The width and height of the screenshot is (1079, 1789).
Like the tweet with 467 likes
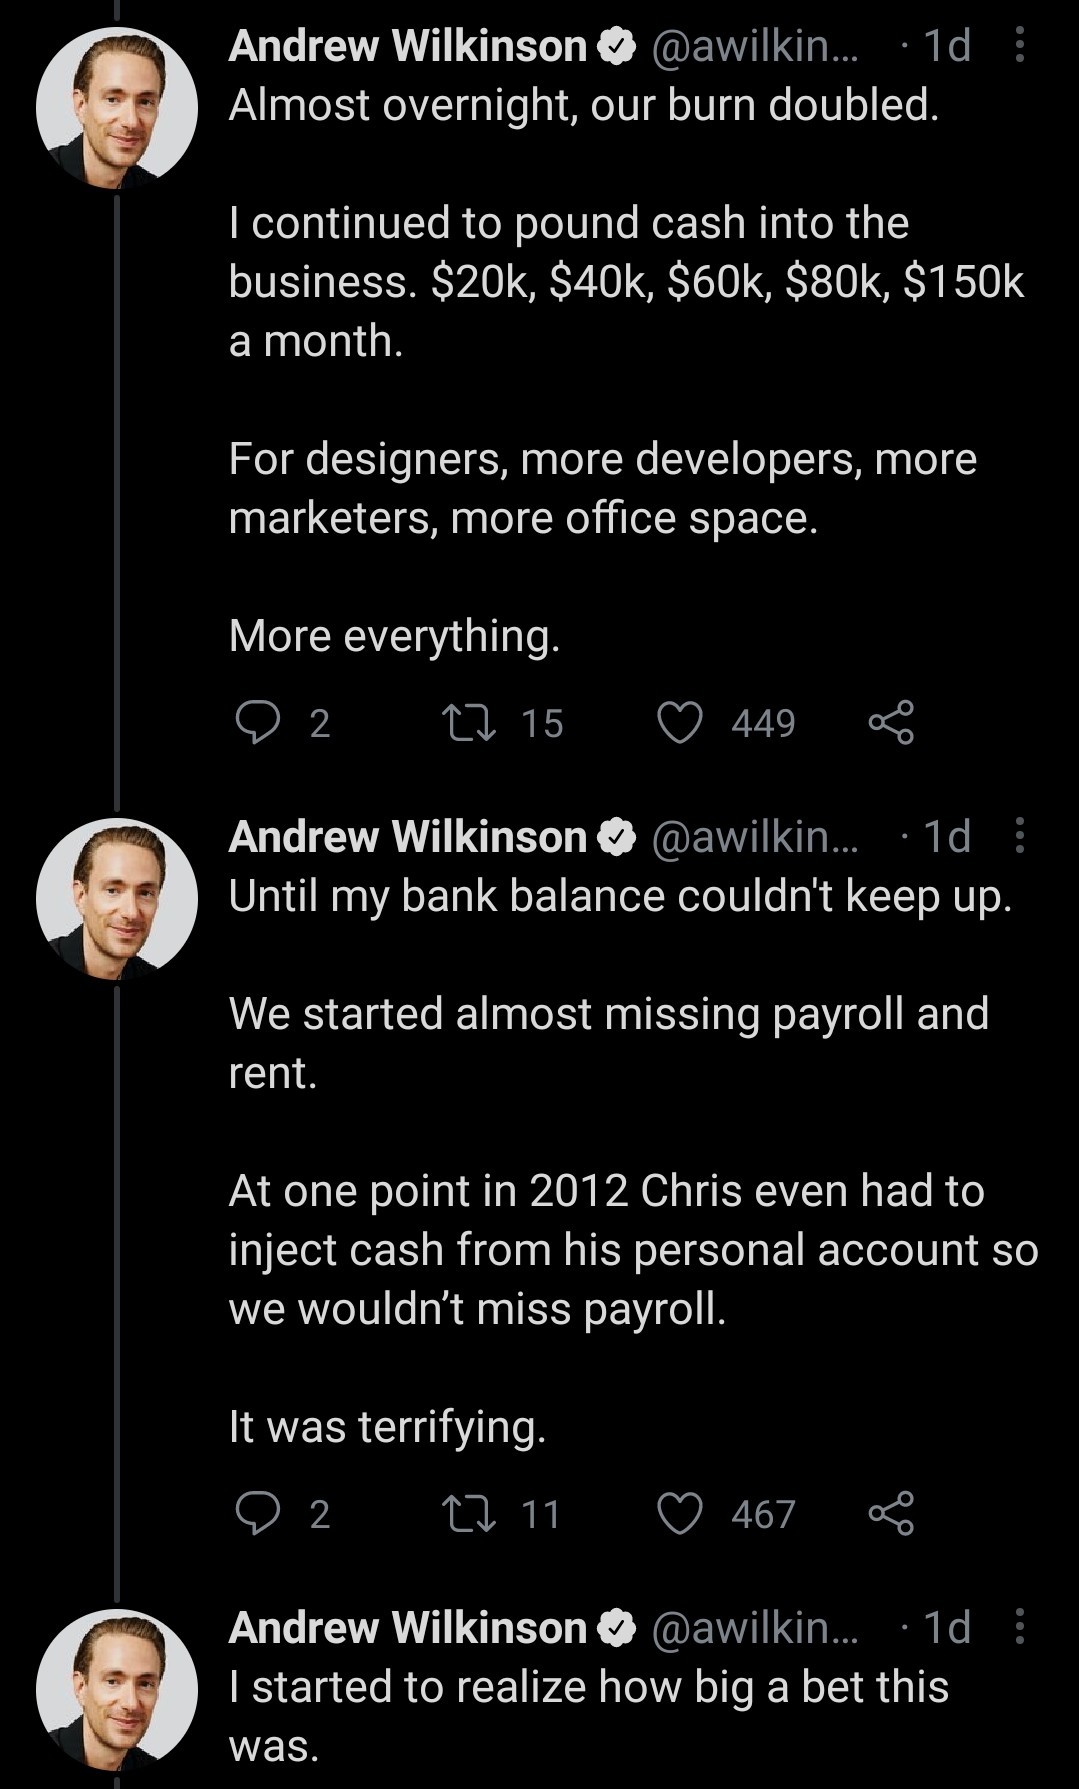pyautogui.click(x=680, y=1513)
